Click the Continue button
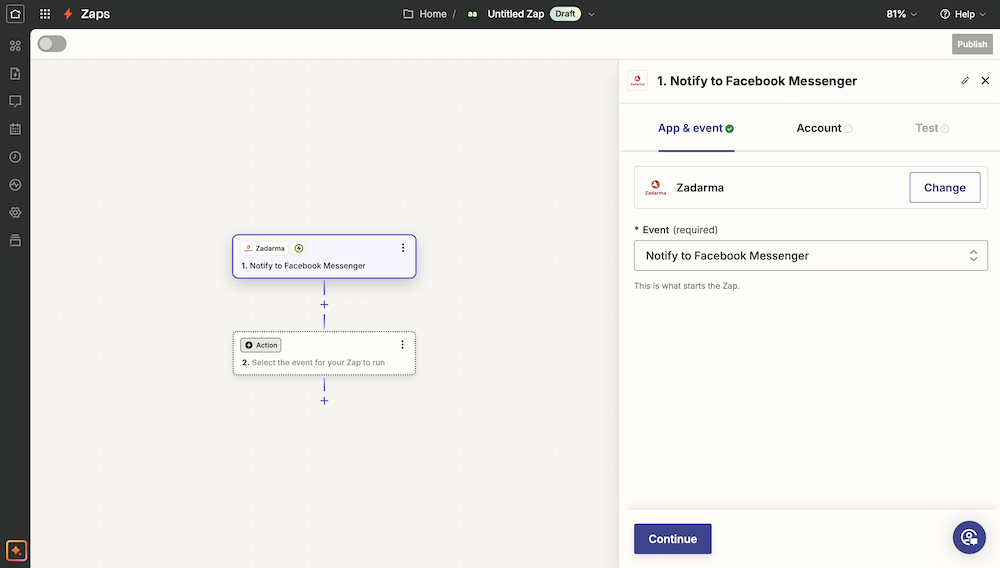The height and width of the screenshot is (568, 1000). (x=672, y=539)
